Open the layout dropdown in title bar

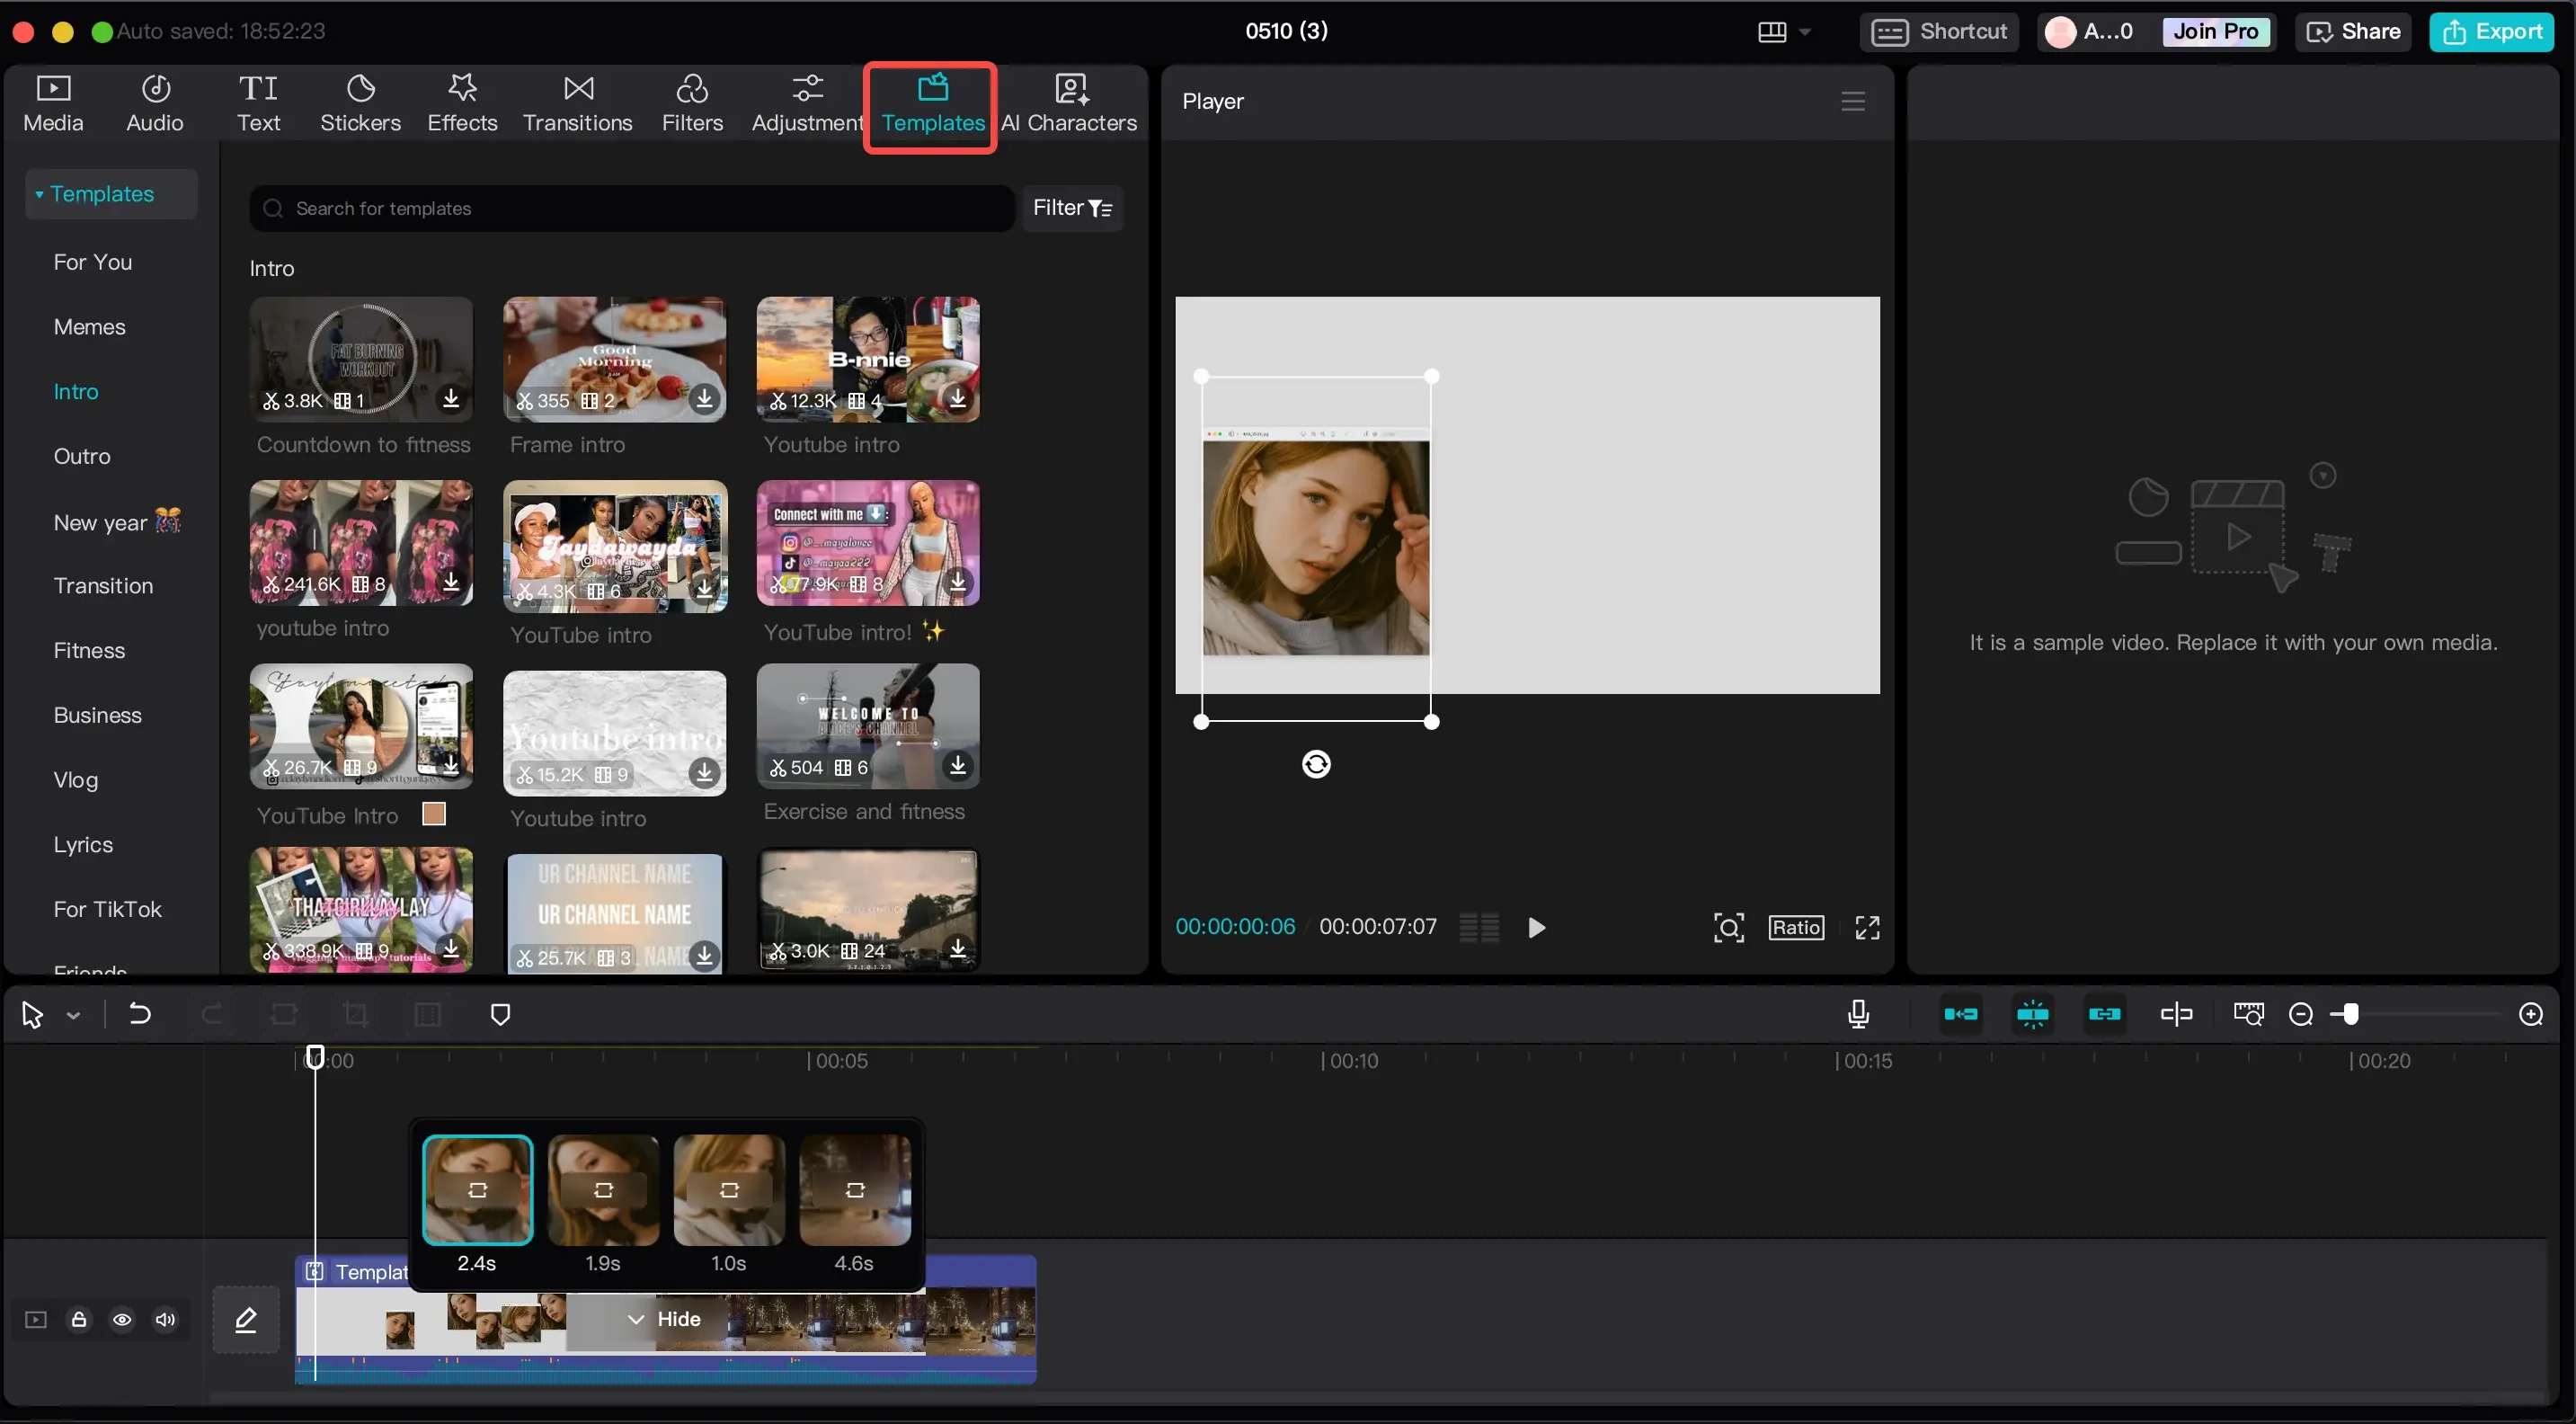point(1783,31)
